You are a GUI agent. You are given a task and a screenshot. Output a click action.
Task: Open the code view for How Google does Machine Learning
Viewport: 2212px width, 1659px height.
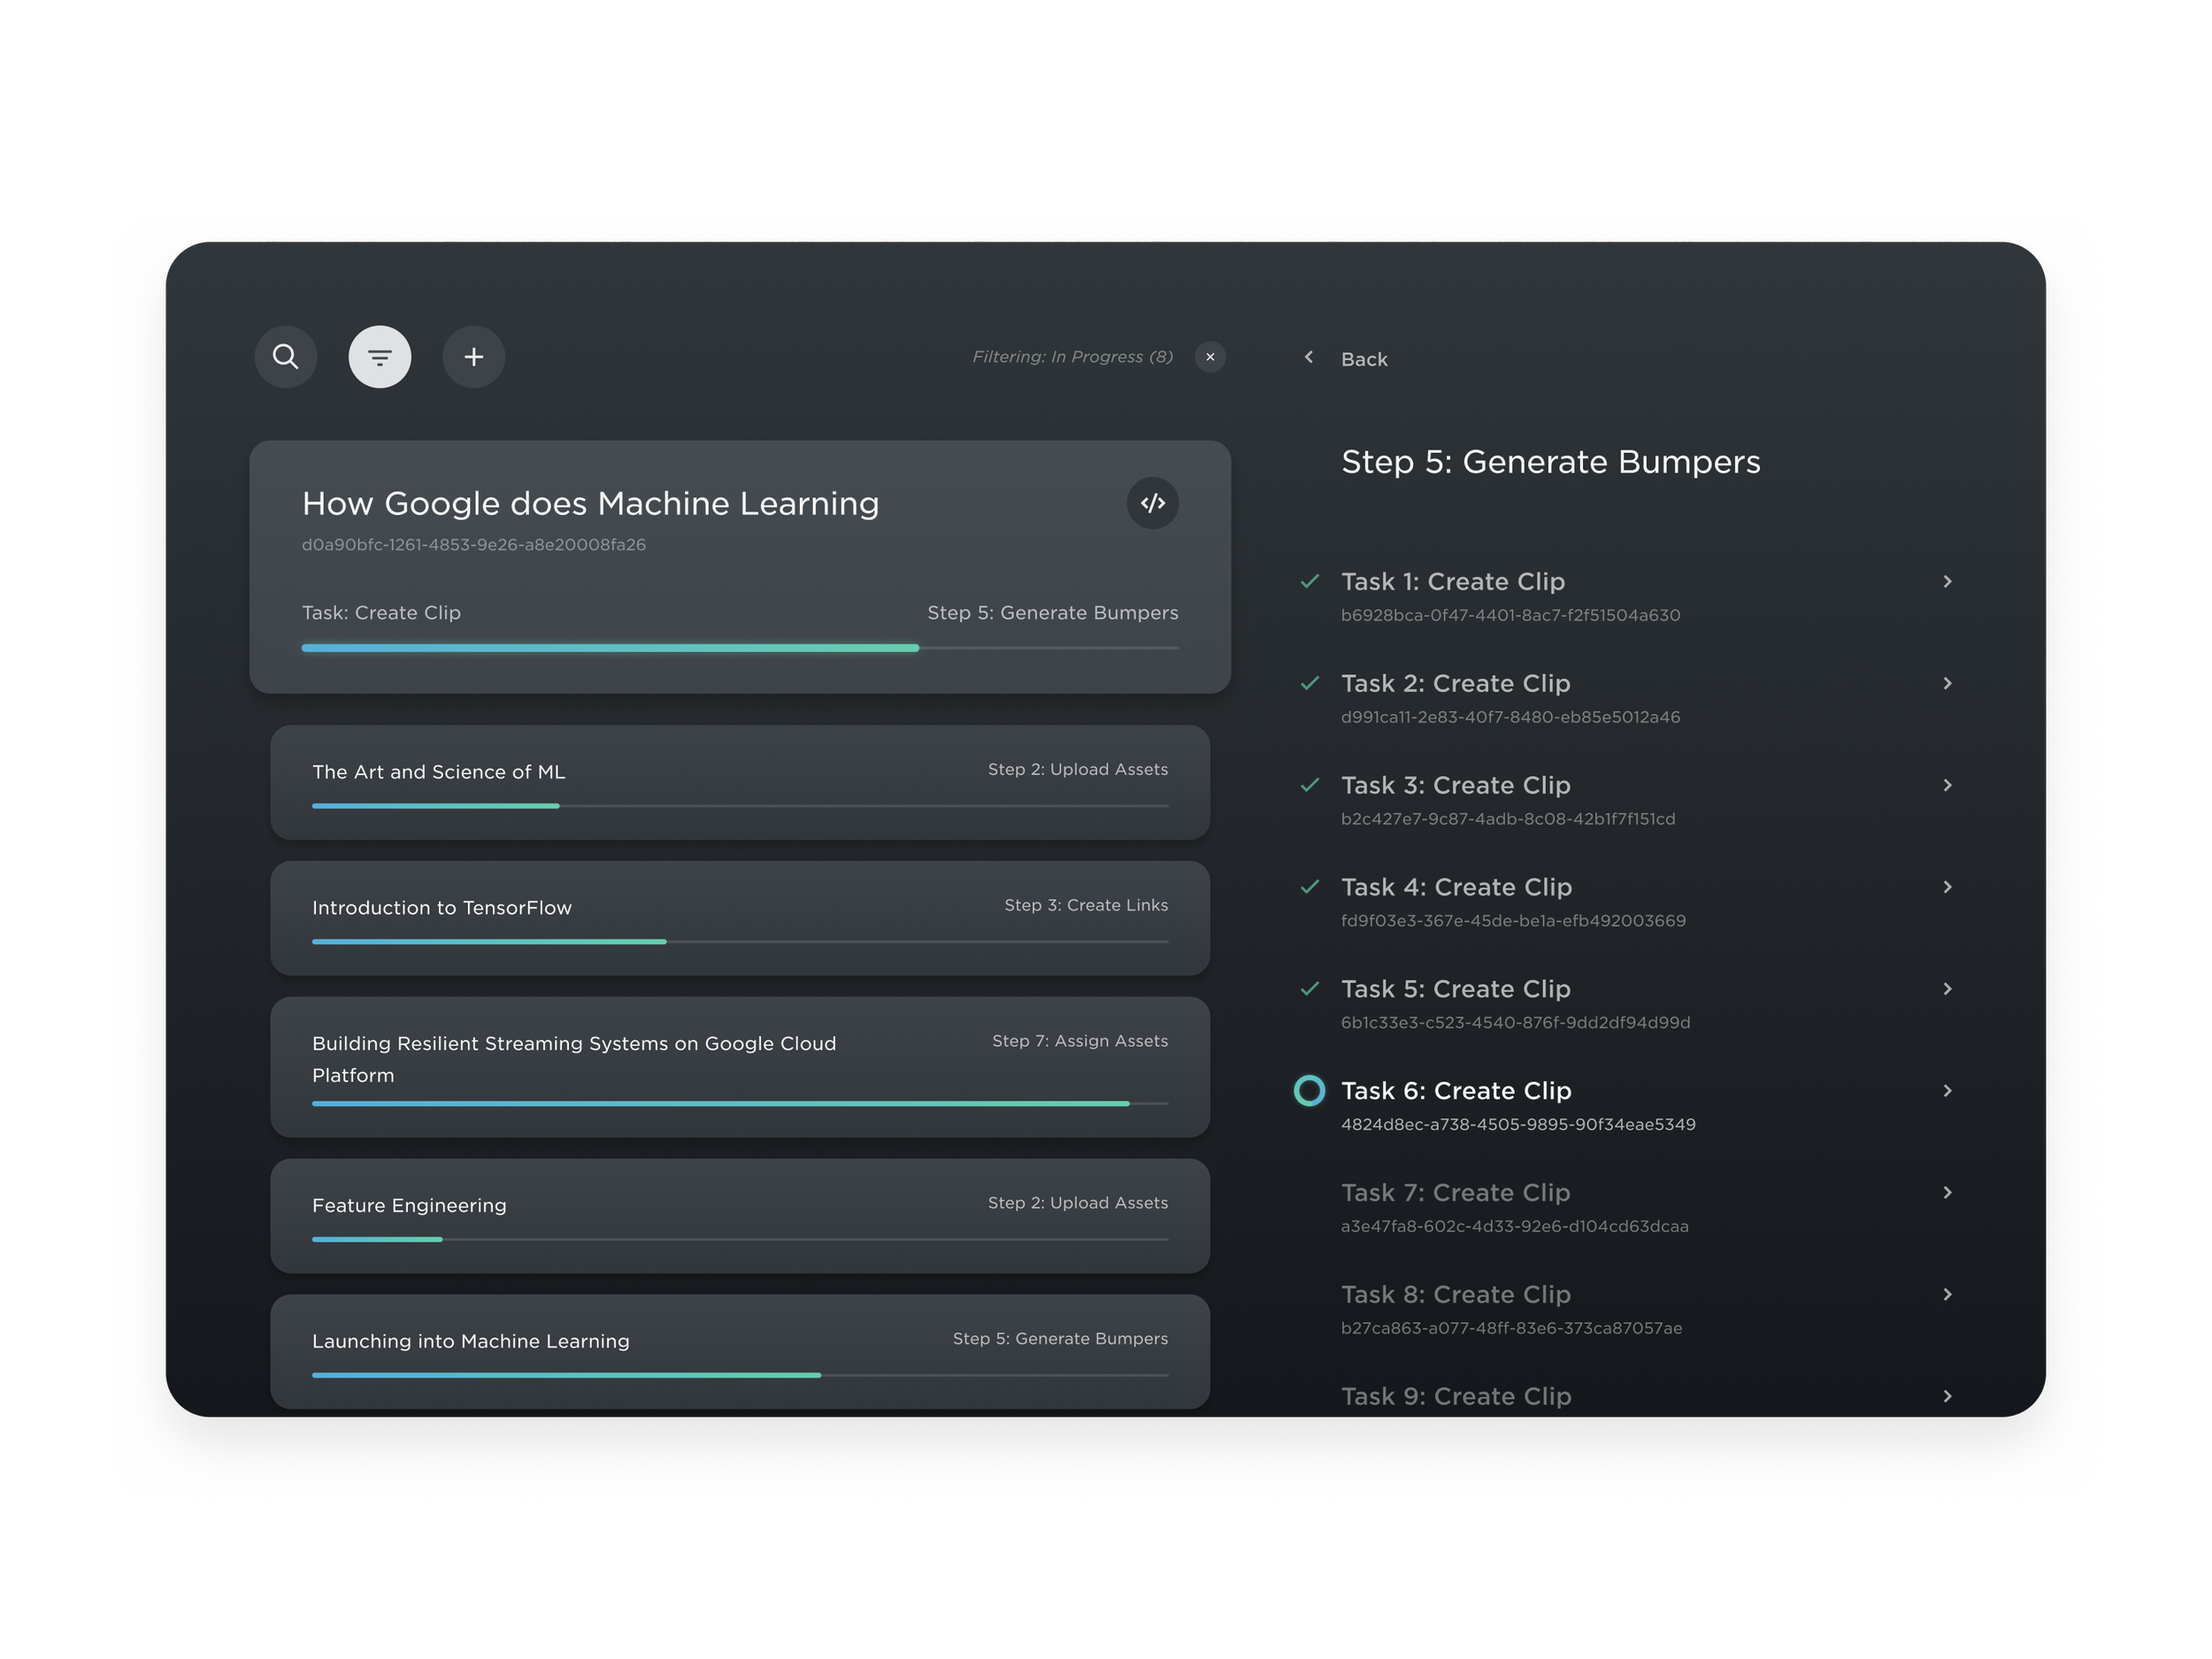1152,503
